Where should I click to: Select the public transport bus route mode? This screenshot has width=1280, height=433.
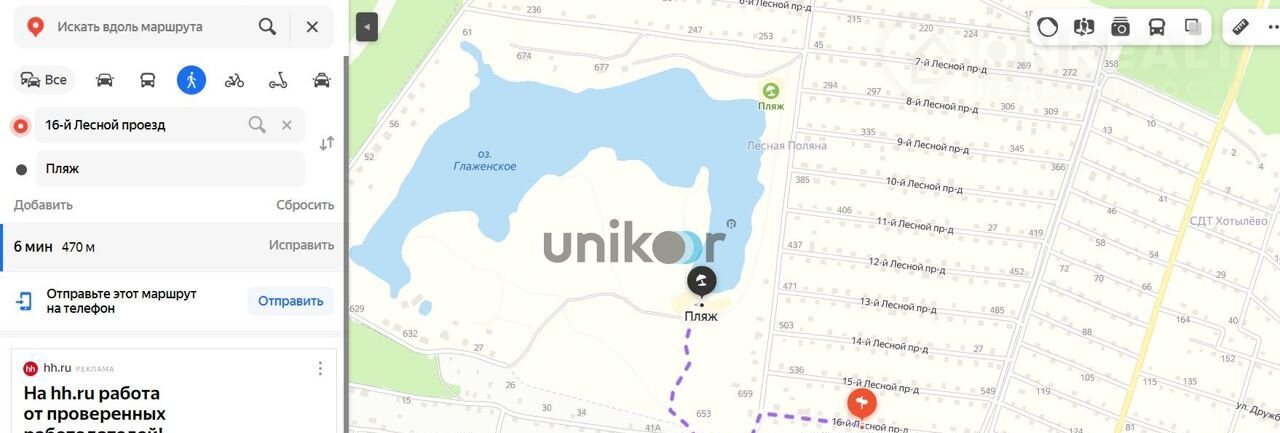(x=148, y=80)
